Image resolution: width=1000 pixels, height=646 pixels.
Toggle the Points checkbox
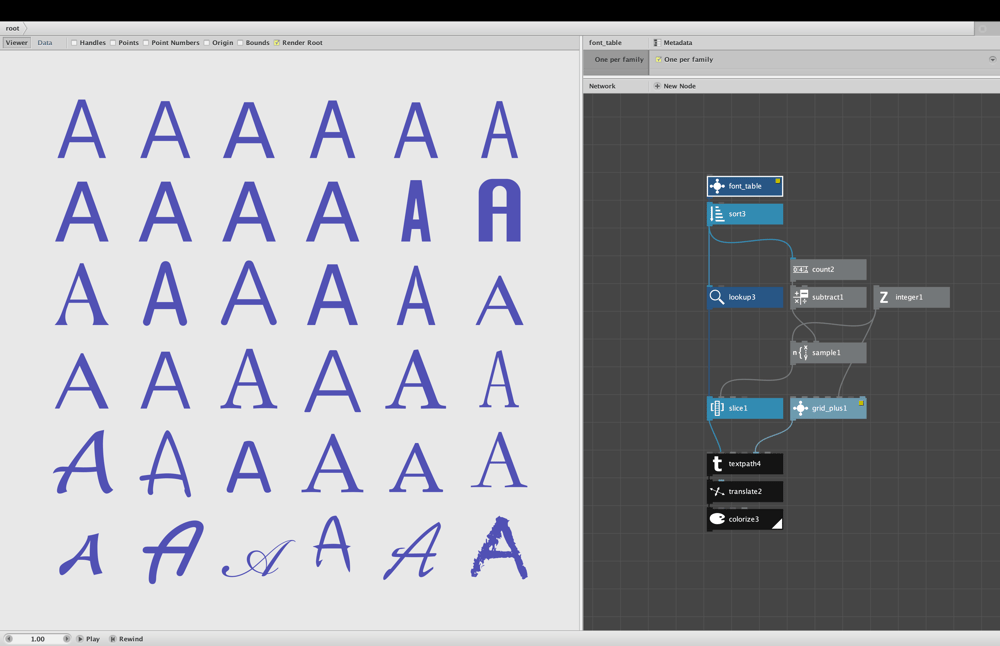coord(113,43)
